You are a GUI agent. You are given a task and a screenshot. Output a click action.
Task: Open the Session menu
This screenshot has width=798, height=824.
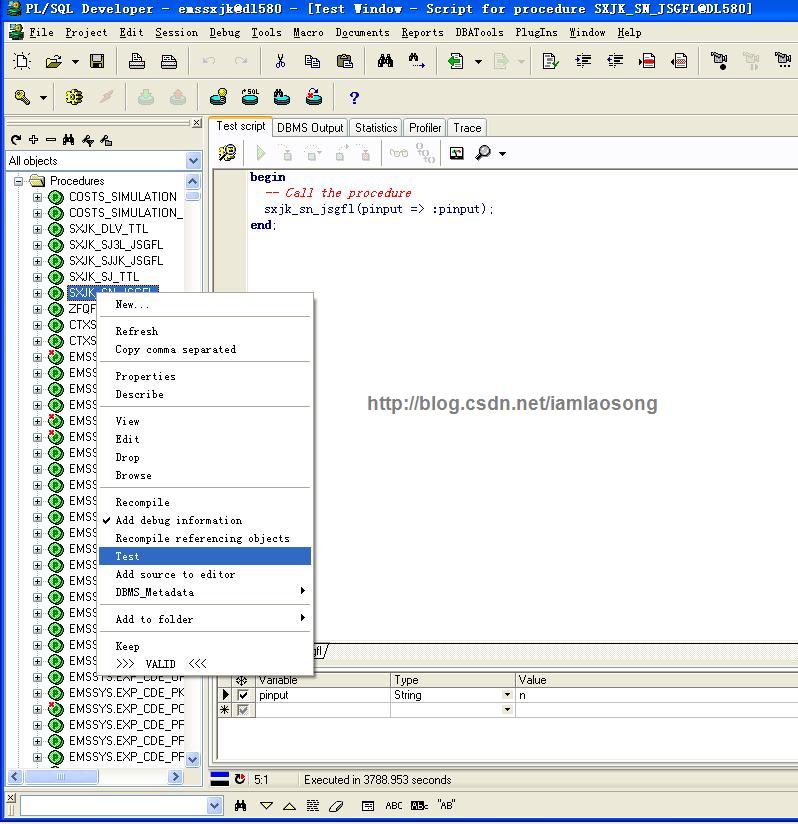coord(177,33)
